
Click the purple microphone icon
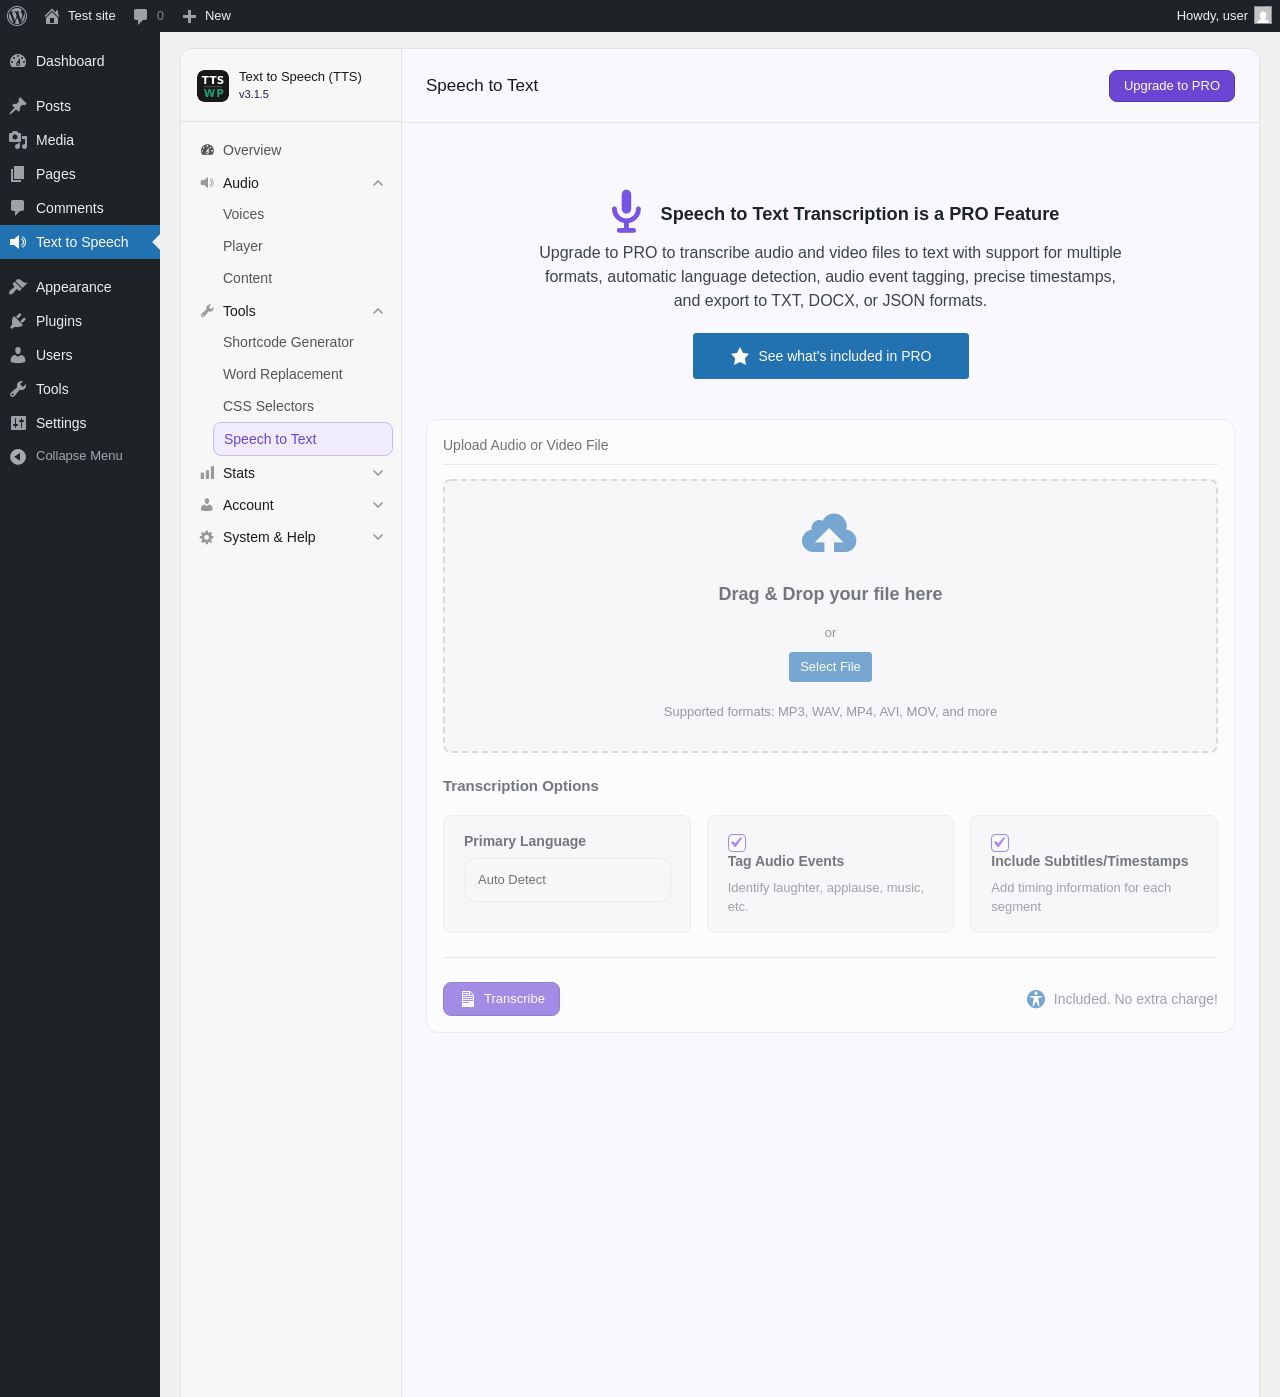626,212
